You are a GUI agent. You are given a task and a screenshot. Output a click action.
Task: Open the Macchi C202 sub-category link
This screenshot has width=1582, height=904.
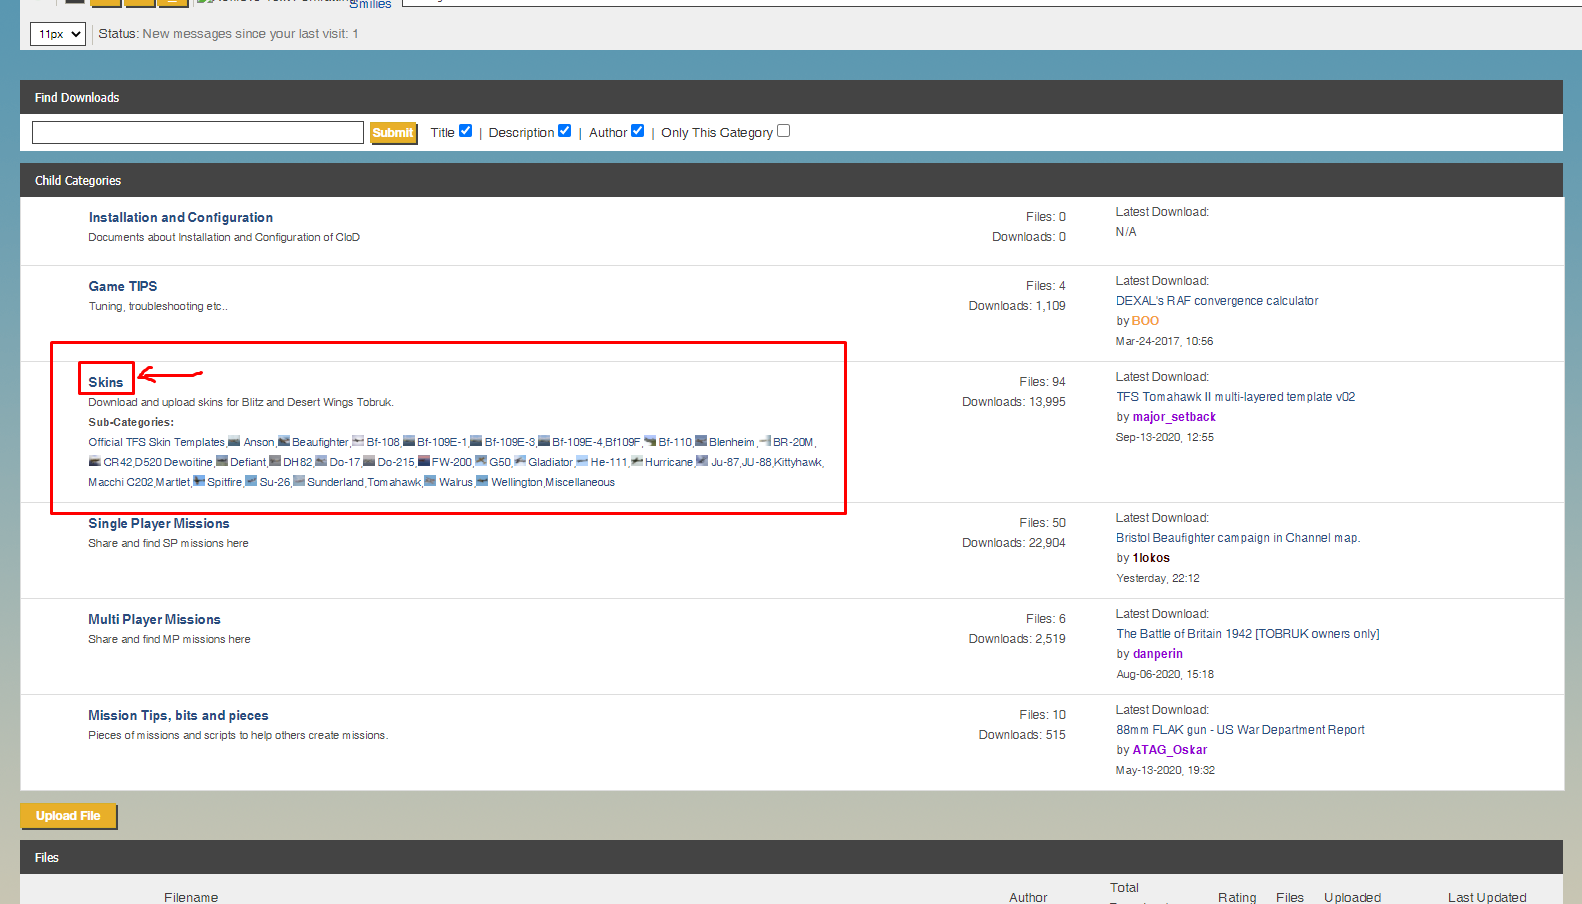pos(121,482)
